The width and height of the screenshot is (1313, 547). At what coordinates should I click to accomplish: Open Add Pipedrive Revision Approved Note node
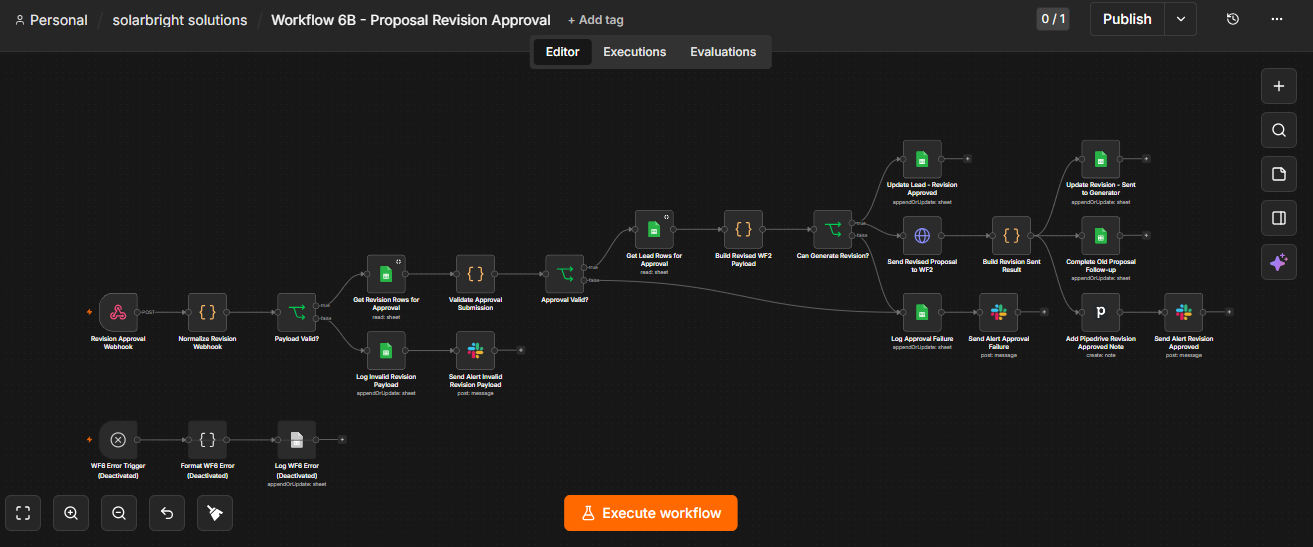click(1100, 313)
